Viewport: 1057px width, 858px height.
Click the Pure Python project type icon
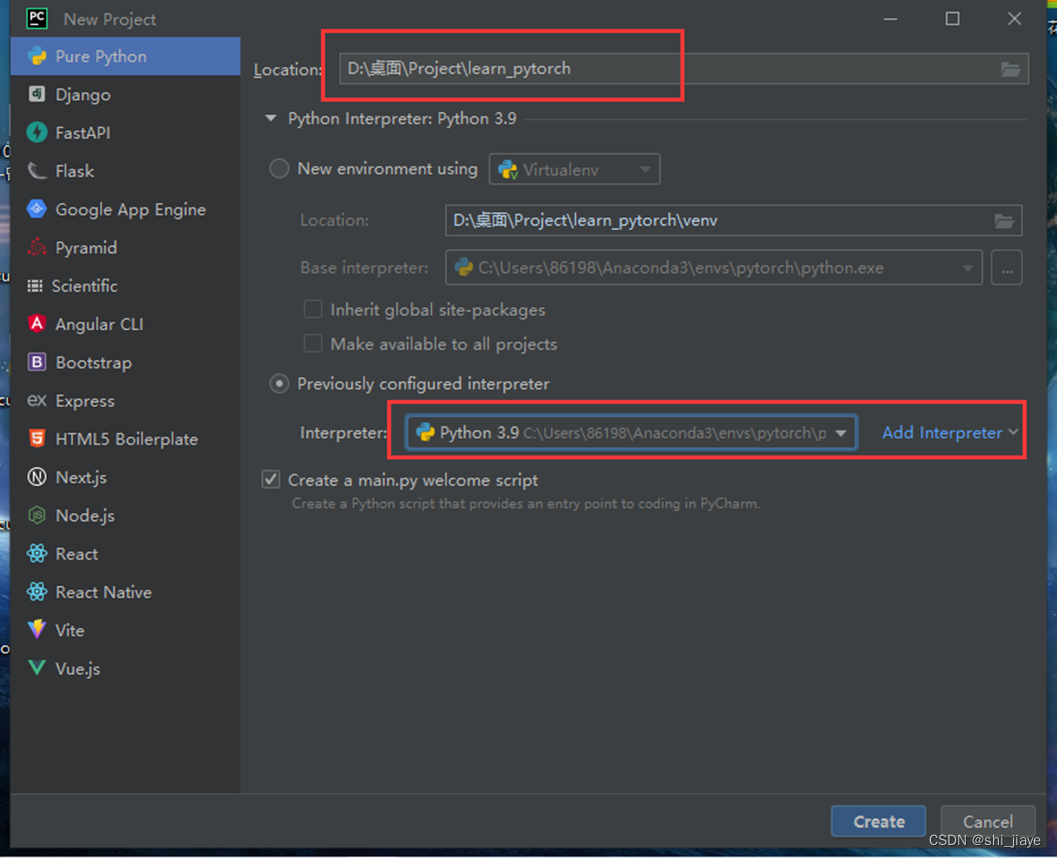[x=37, y=57]
